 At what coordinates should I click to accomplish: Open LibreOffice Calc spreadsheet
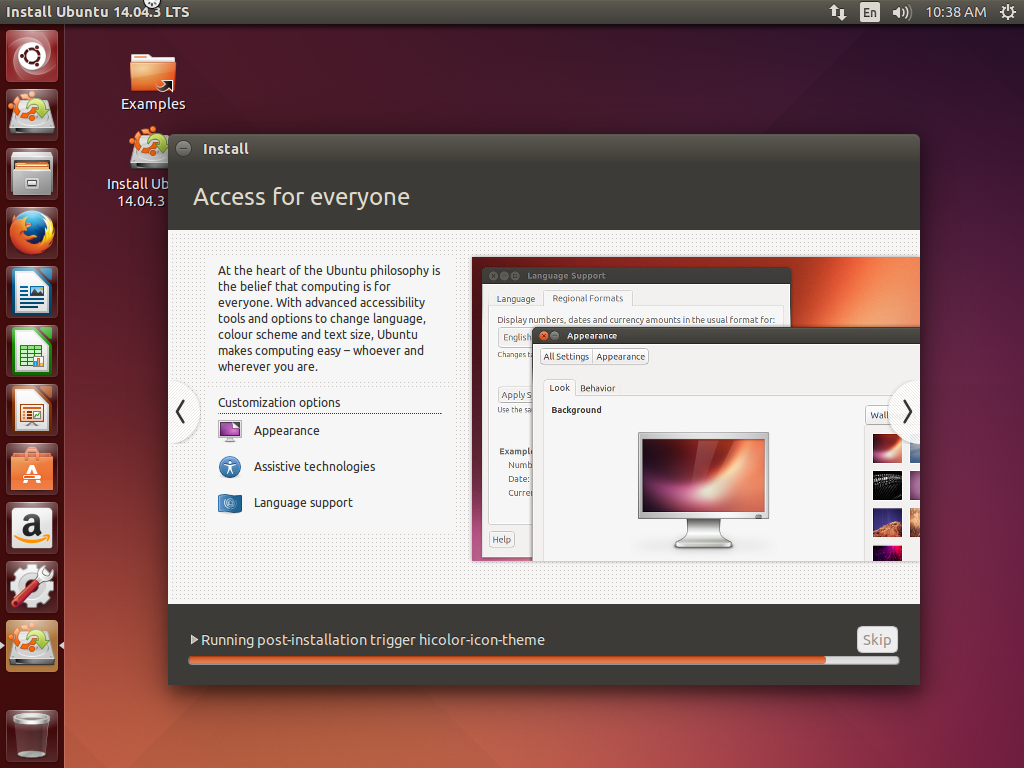[32, 351]
